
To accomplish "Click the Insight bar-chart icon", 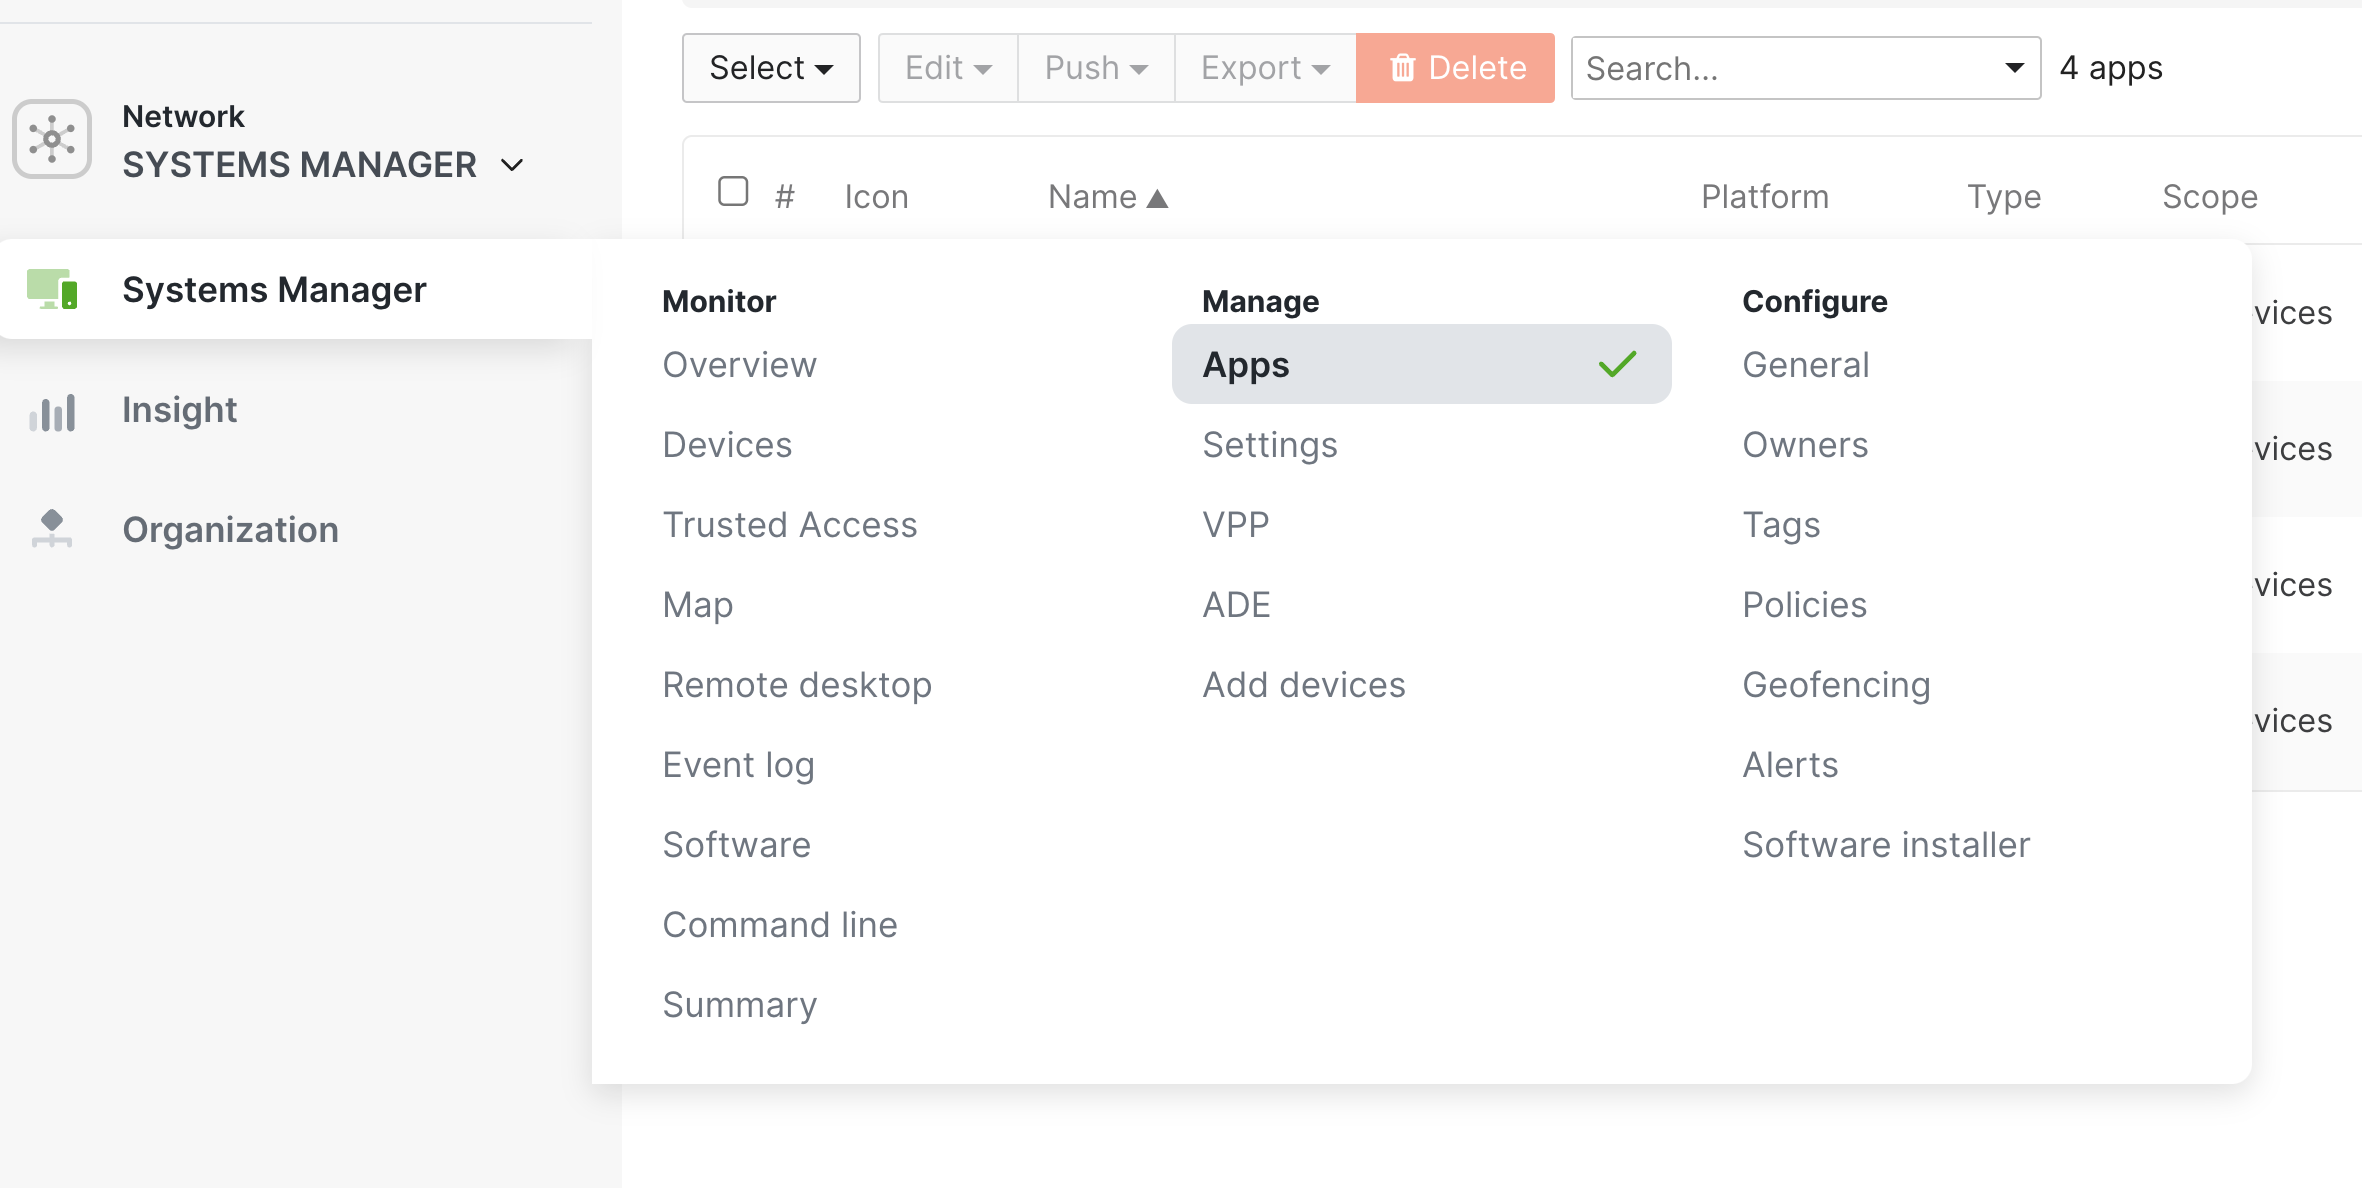I will click(52, 411).
